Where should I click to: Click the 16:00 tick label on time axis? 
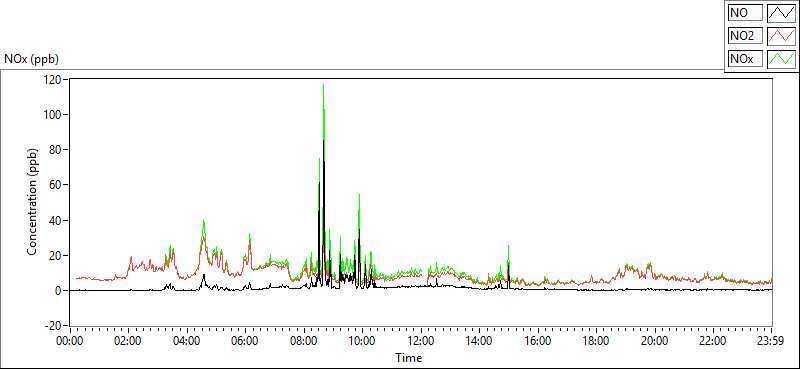(538, 339)
